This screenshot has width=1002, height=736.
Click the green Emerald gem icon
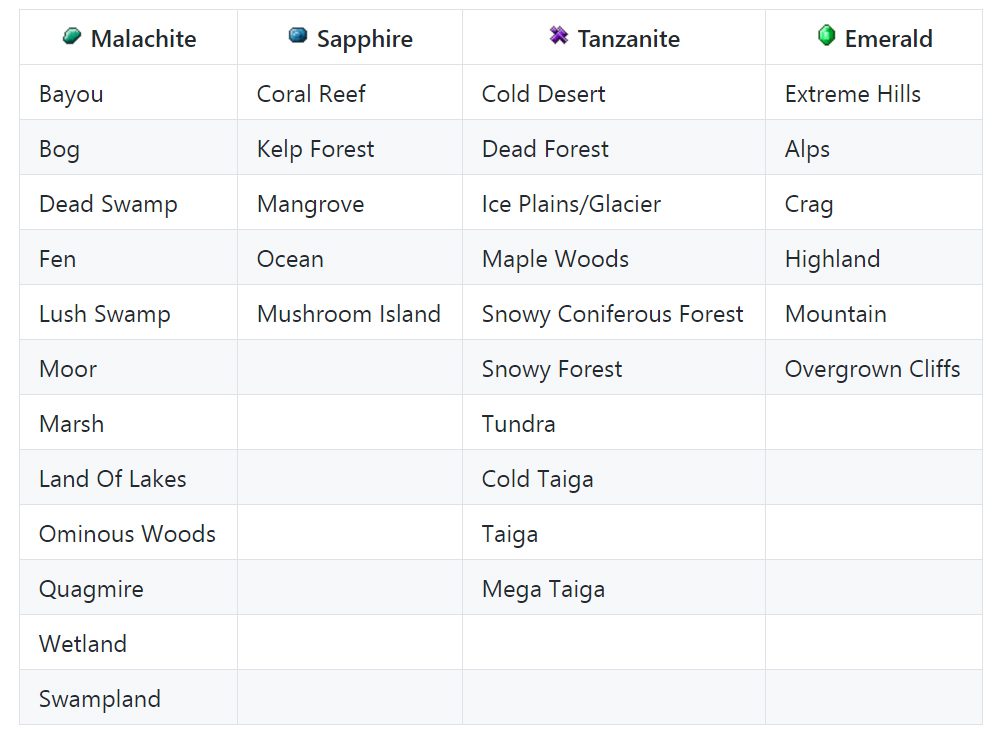coord(826,35)
